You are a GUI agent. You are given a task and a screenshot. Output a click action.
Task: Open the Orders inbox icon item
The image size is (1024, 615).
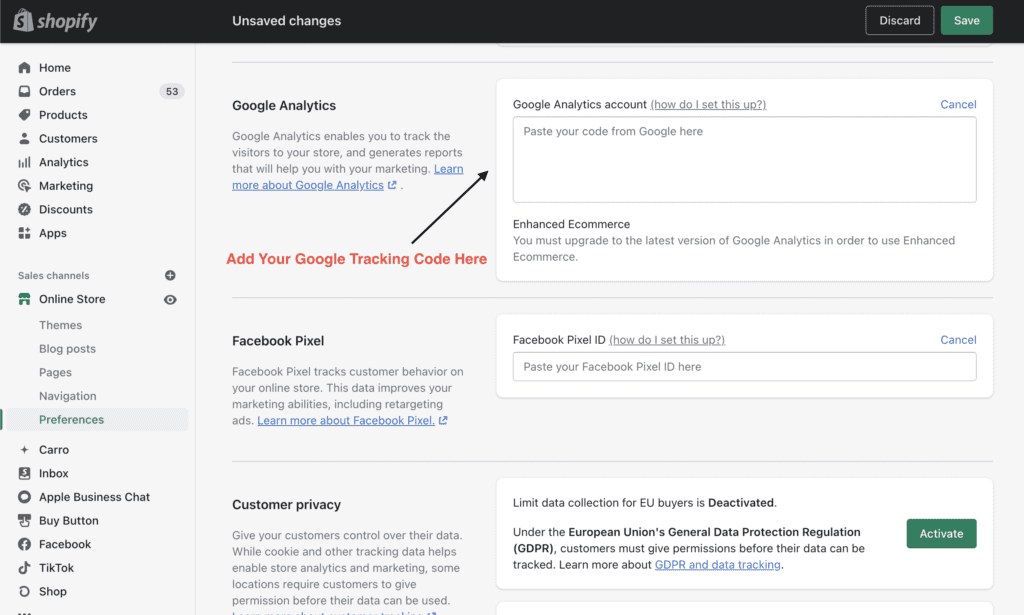point(24,91)
